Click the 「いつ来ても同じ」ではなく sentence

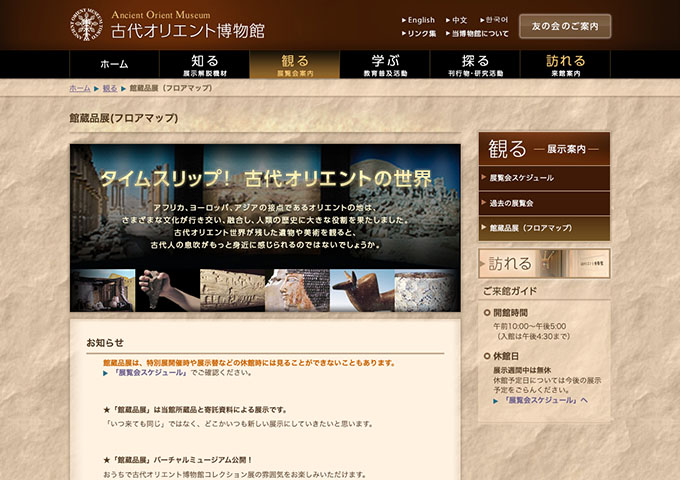coord(239,424)
